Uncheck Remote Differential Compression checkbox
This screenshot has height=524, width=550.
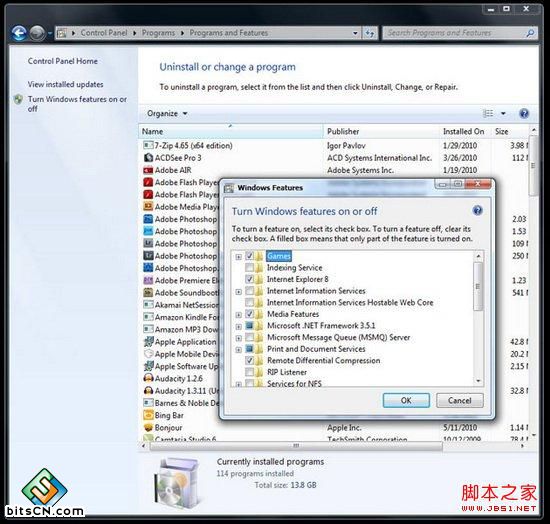pyautogui.click(x=249, y=360)
